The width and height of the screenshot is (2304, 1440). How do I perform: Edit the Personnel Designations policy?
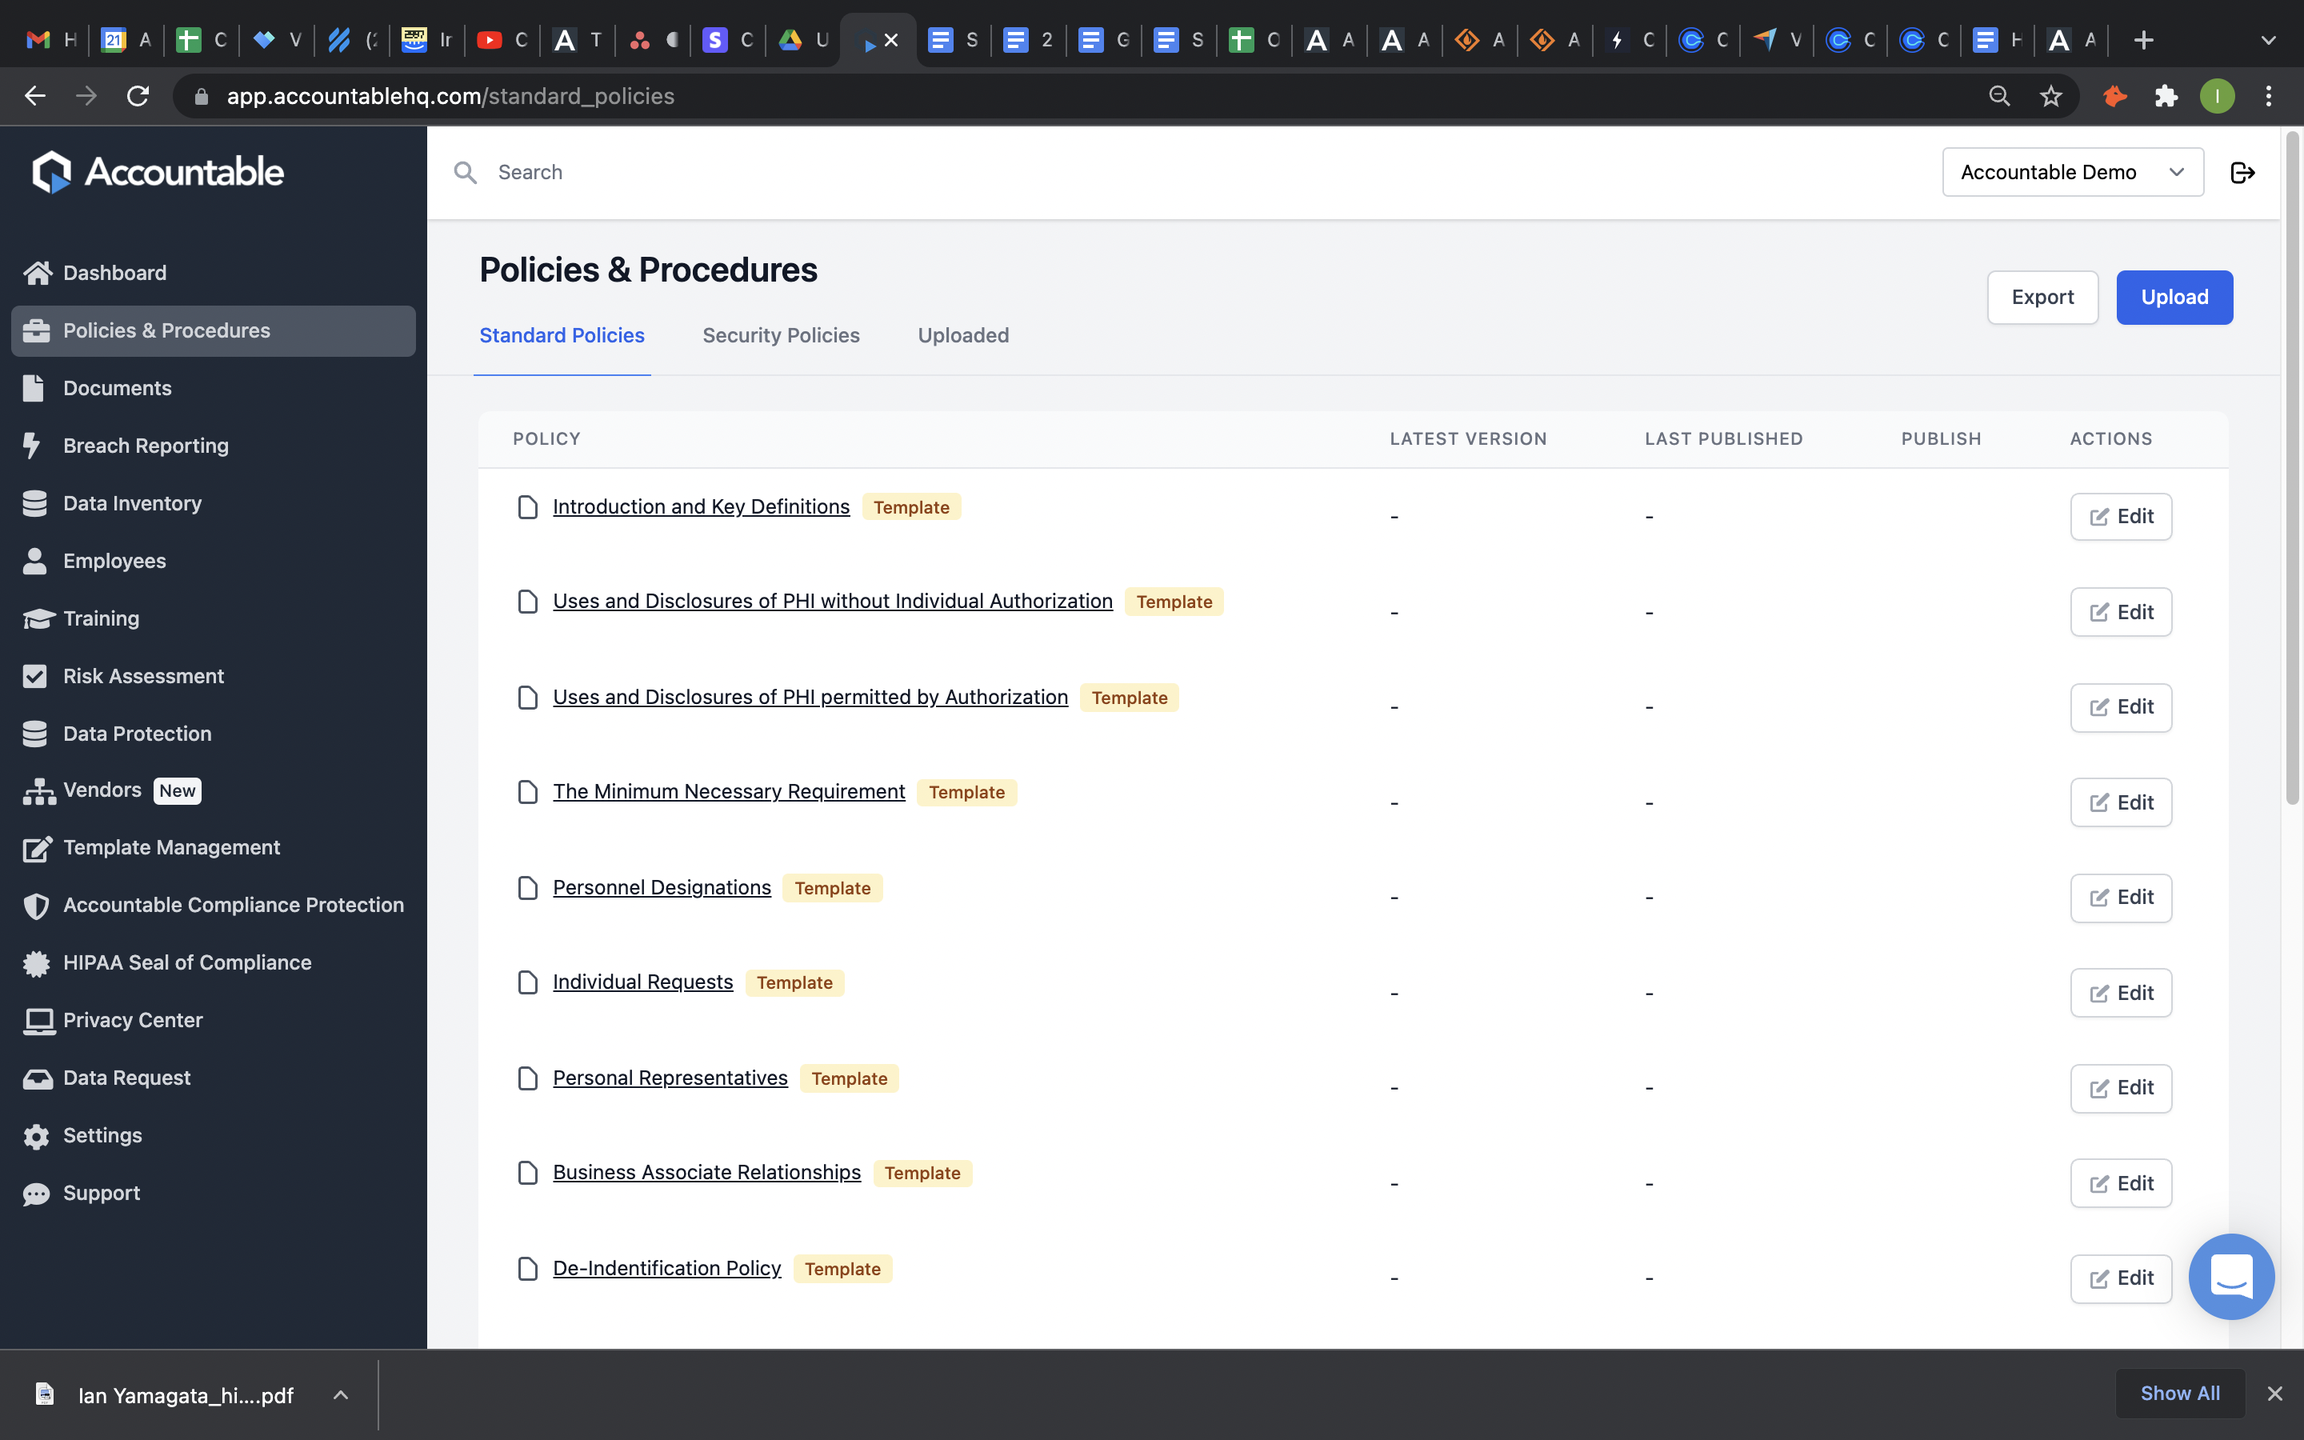(x=2121, y=898)
